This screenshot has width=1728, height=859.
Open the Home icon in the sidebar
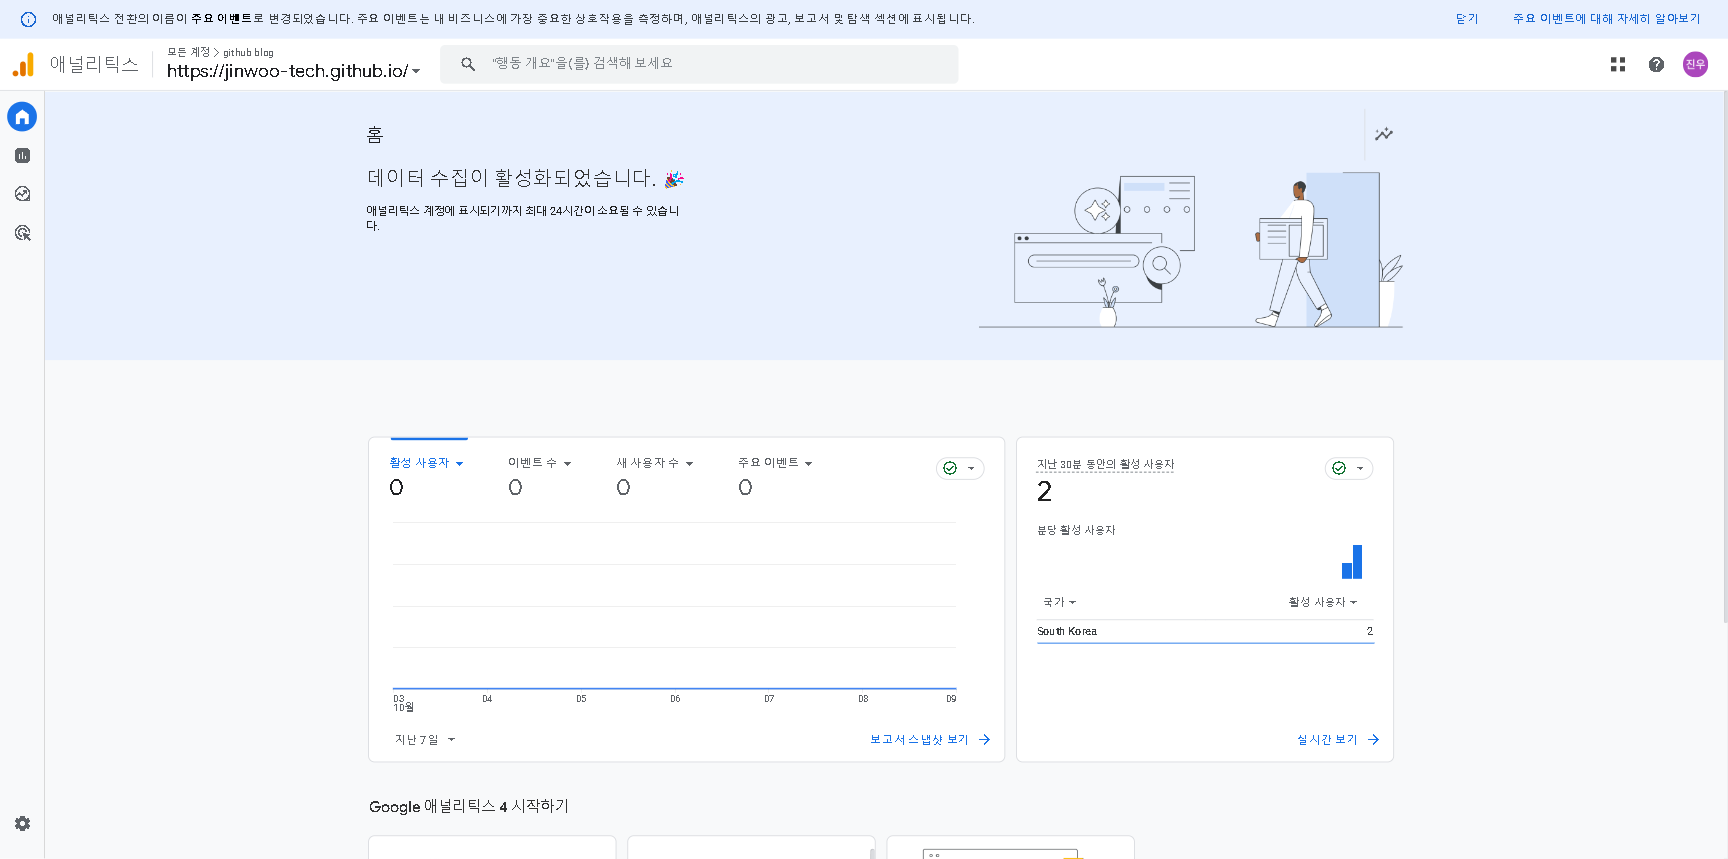coord(22,117)
